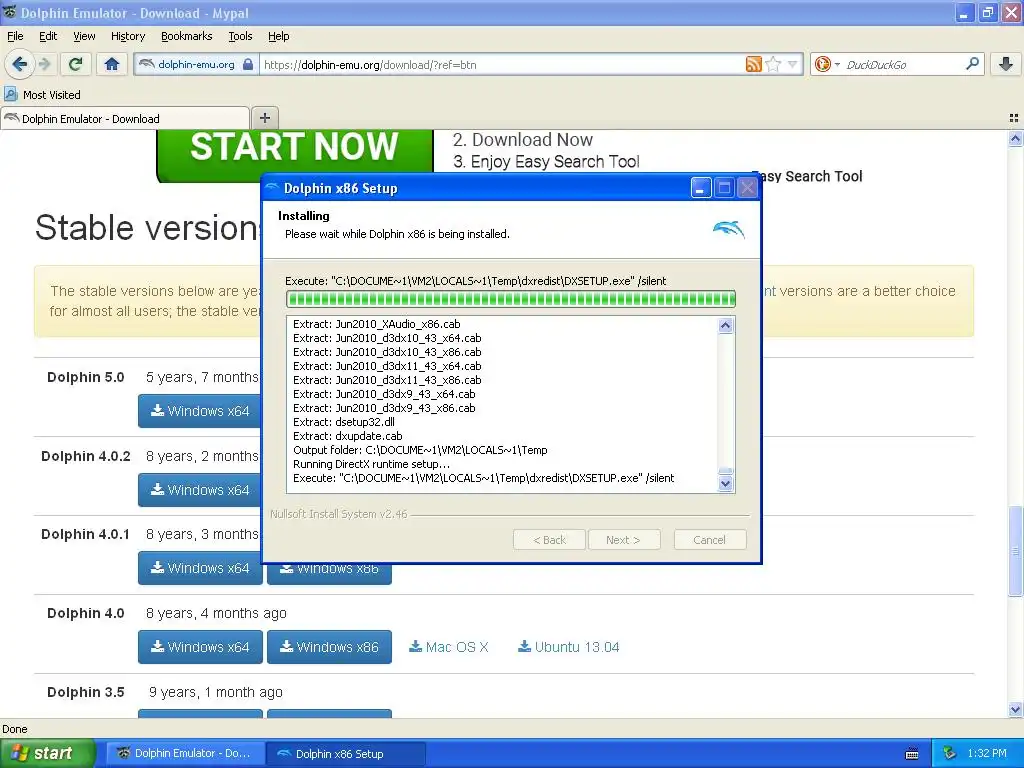Download Dolphin 4.0.2 Windows x64

click(200, 490)
